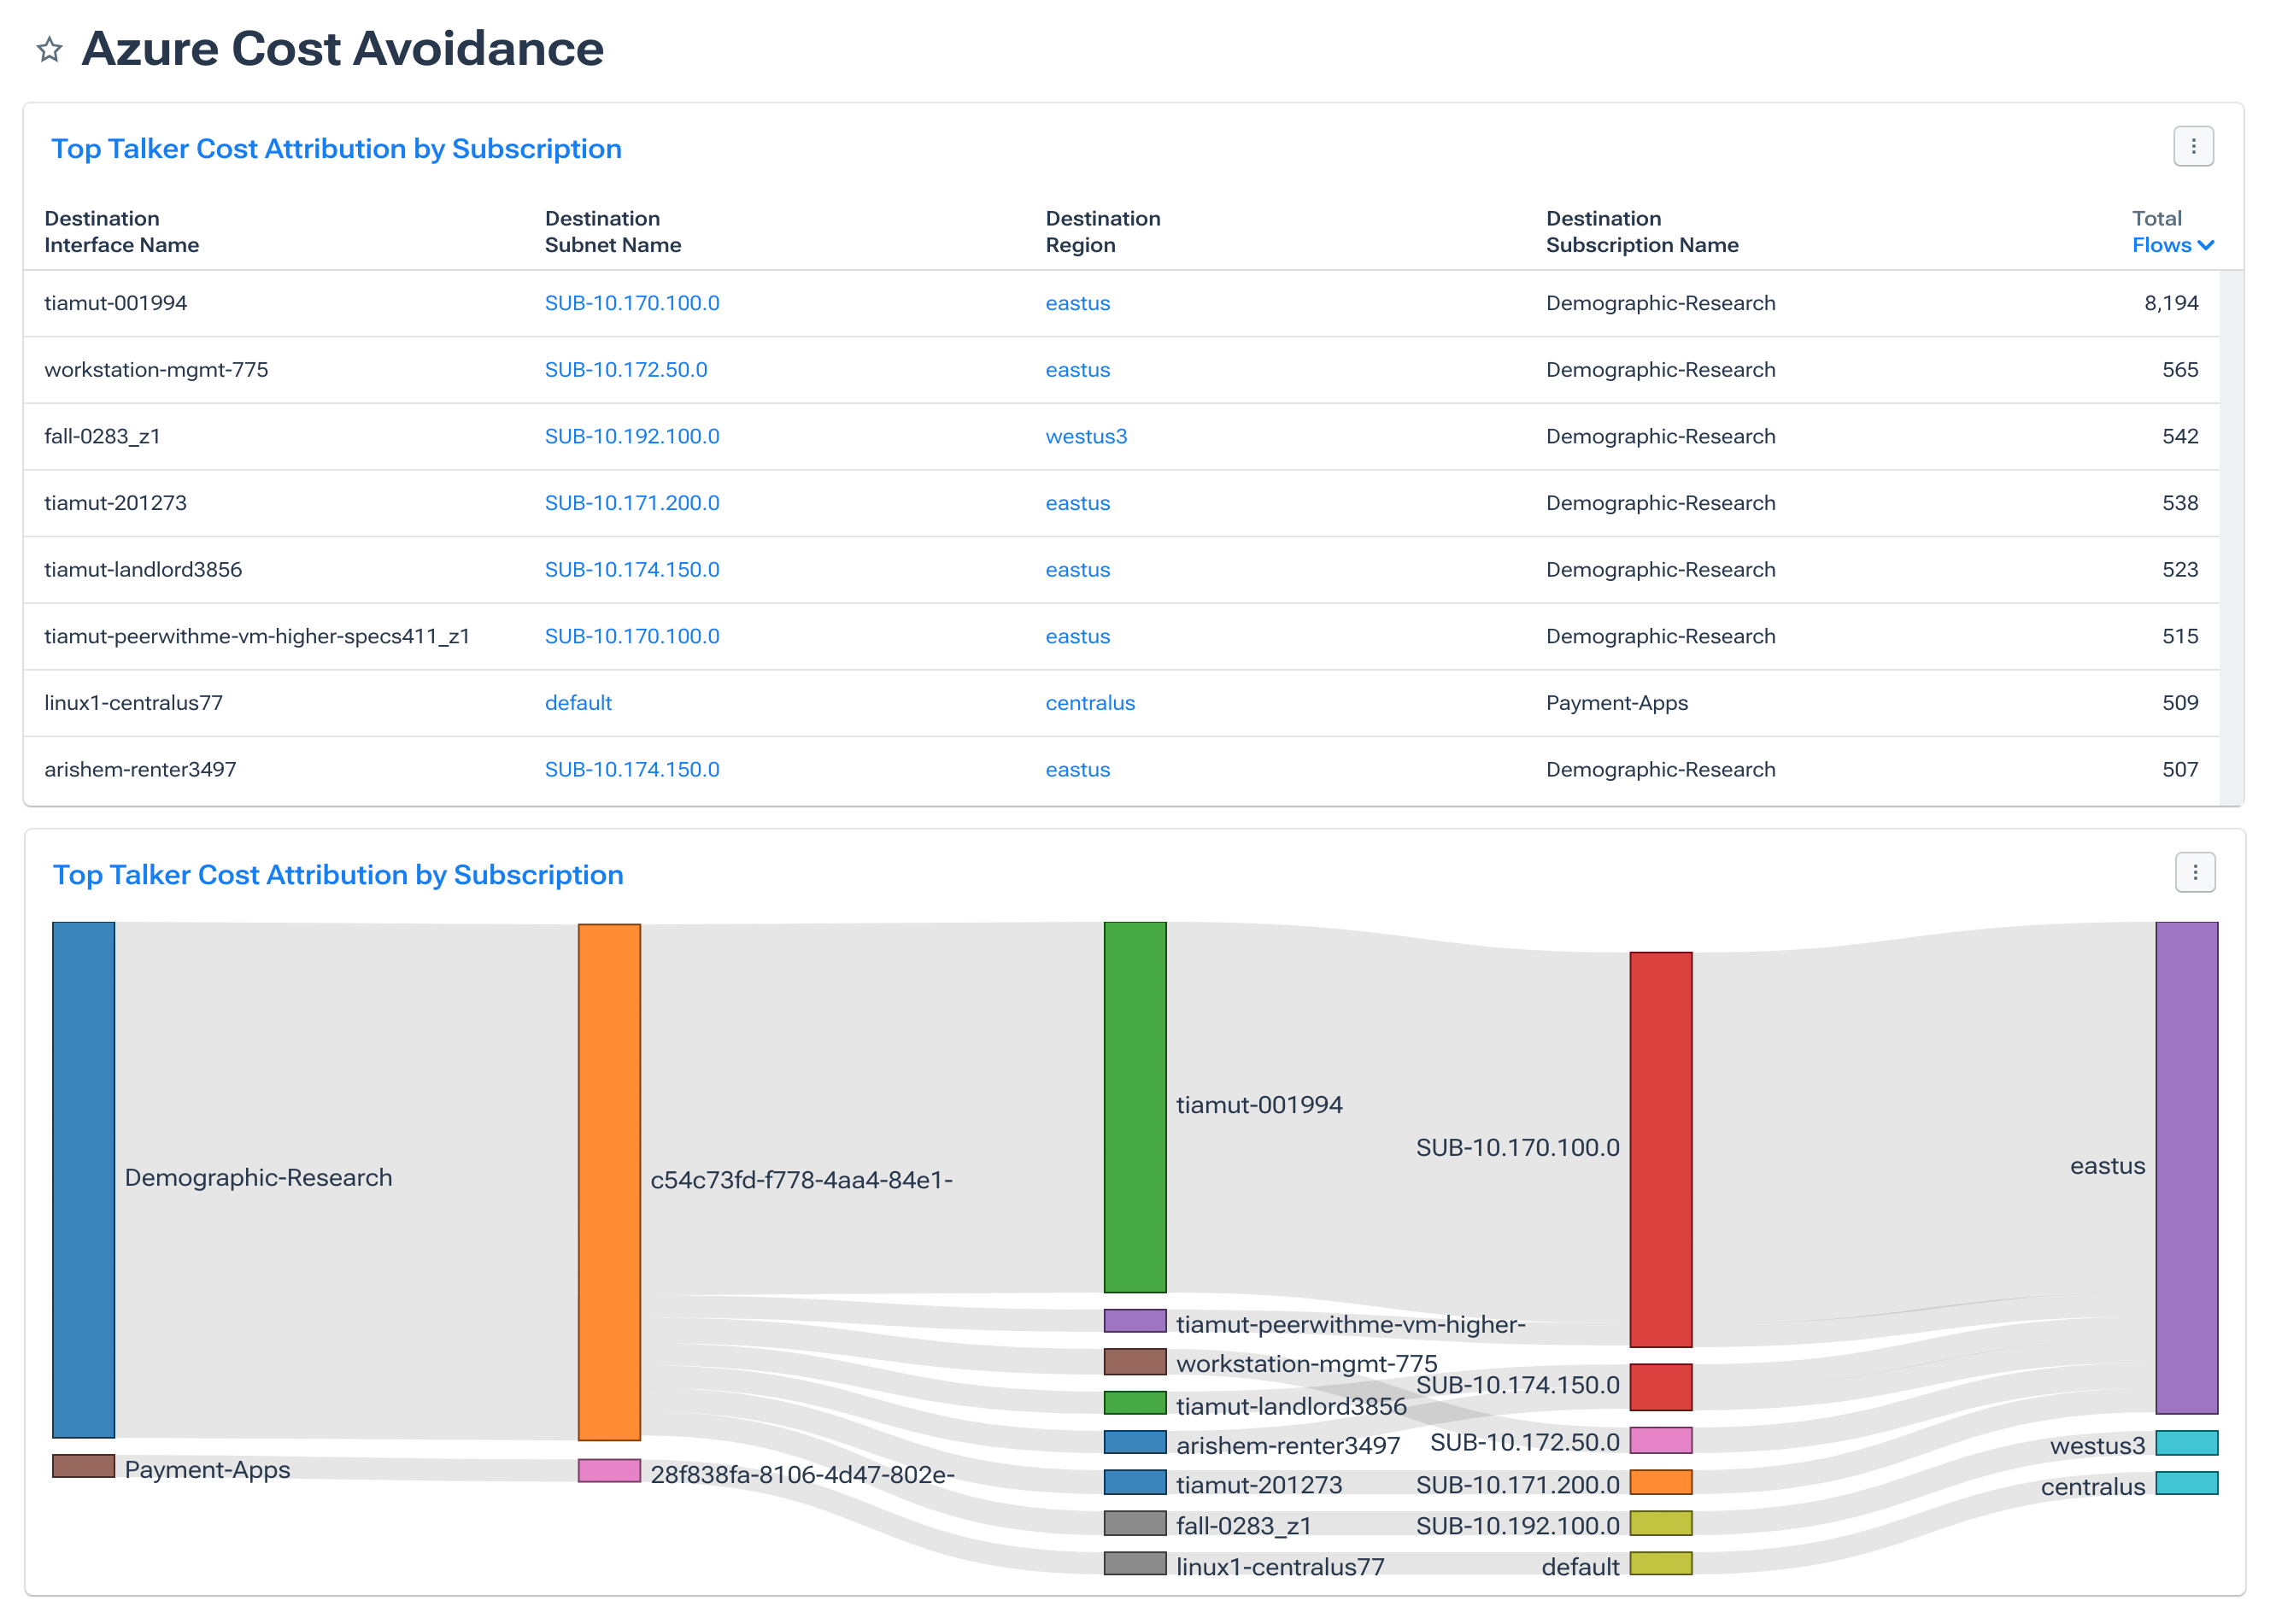Open the centralus region link in the table

click(x=1089, y=703)
